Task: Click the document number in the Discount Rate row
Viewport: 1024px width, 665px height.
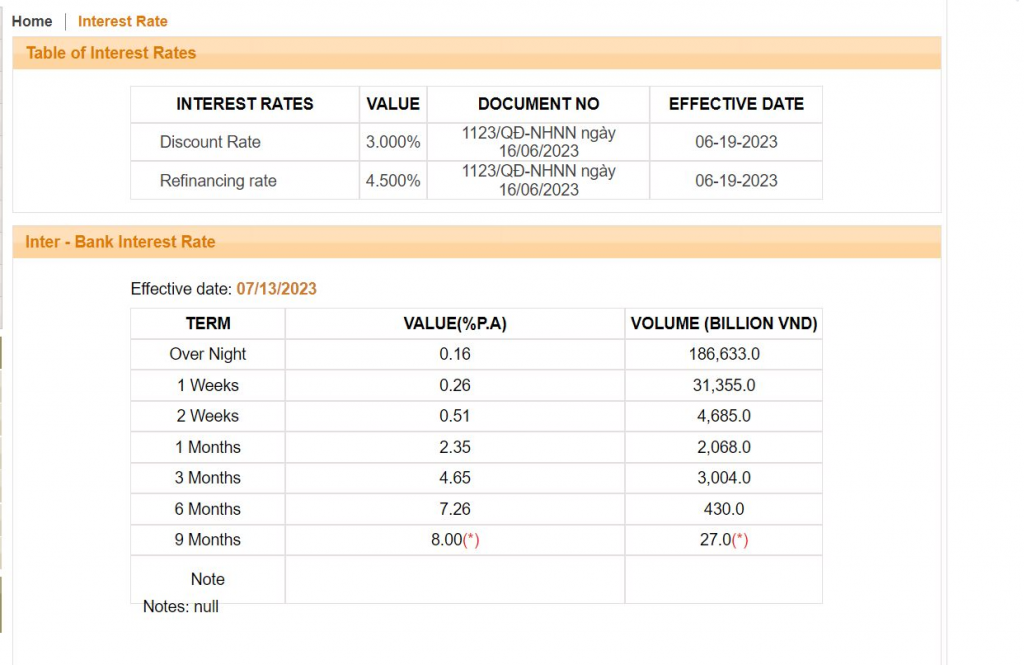Action: 538,142
